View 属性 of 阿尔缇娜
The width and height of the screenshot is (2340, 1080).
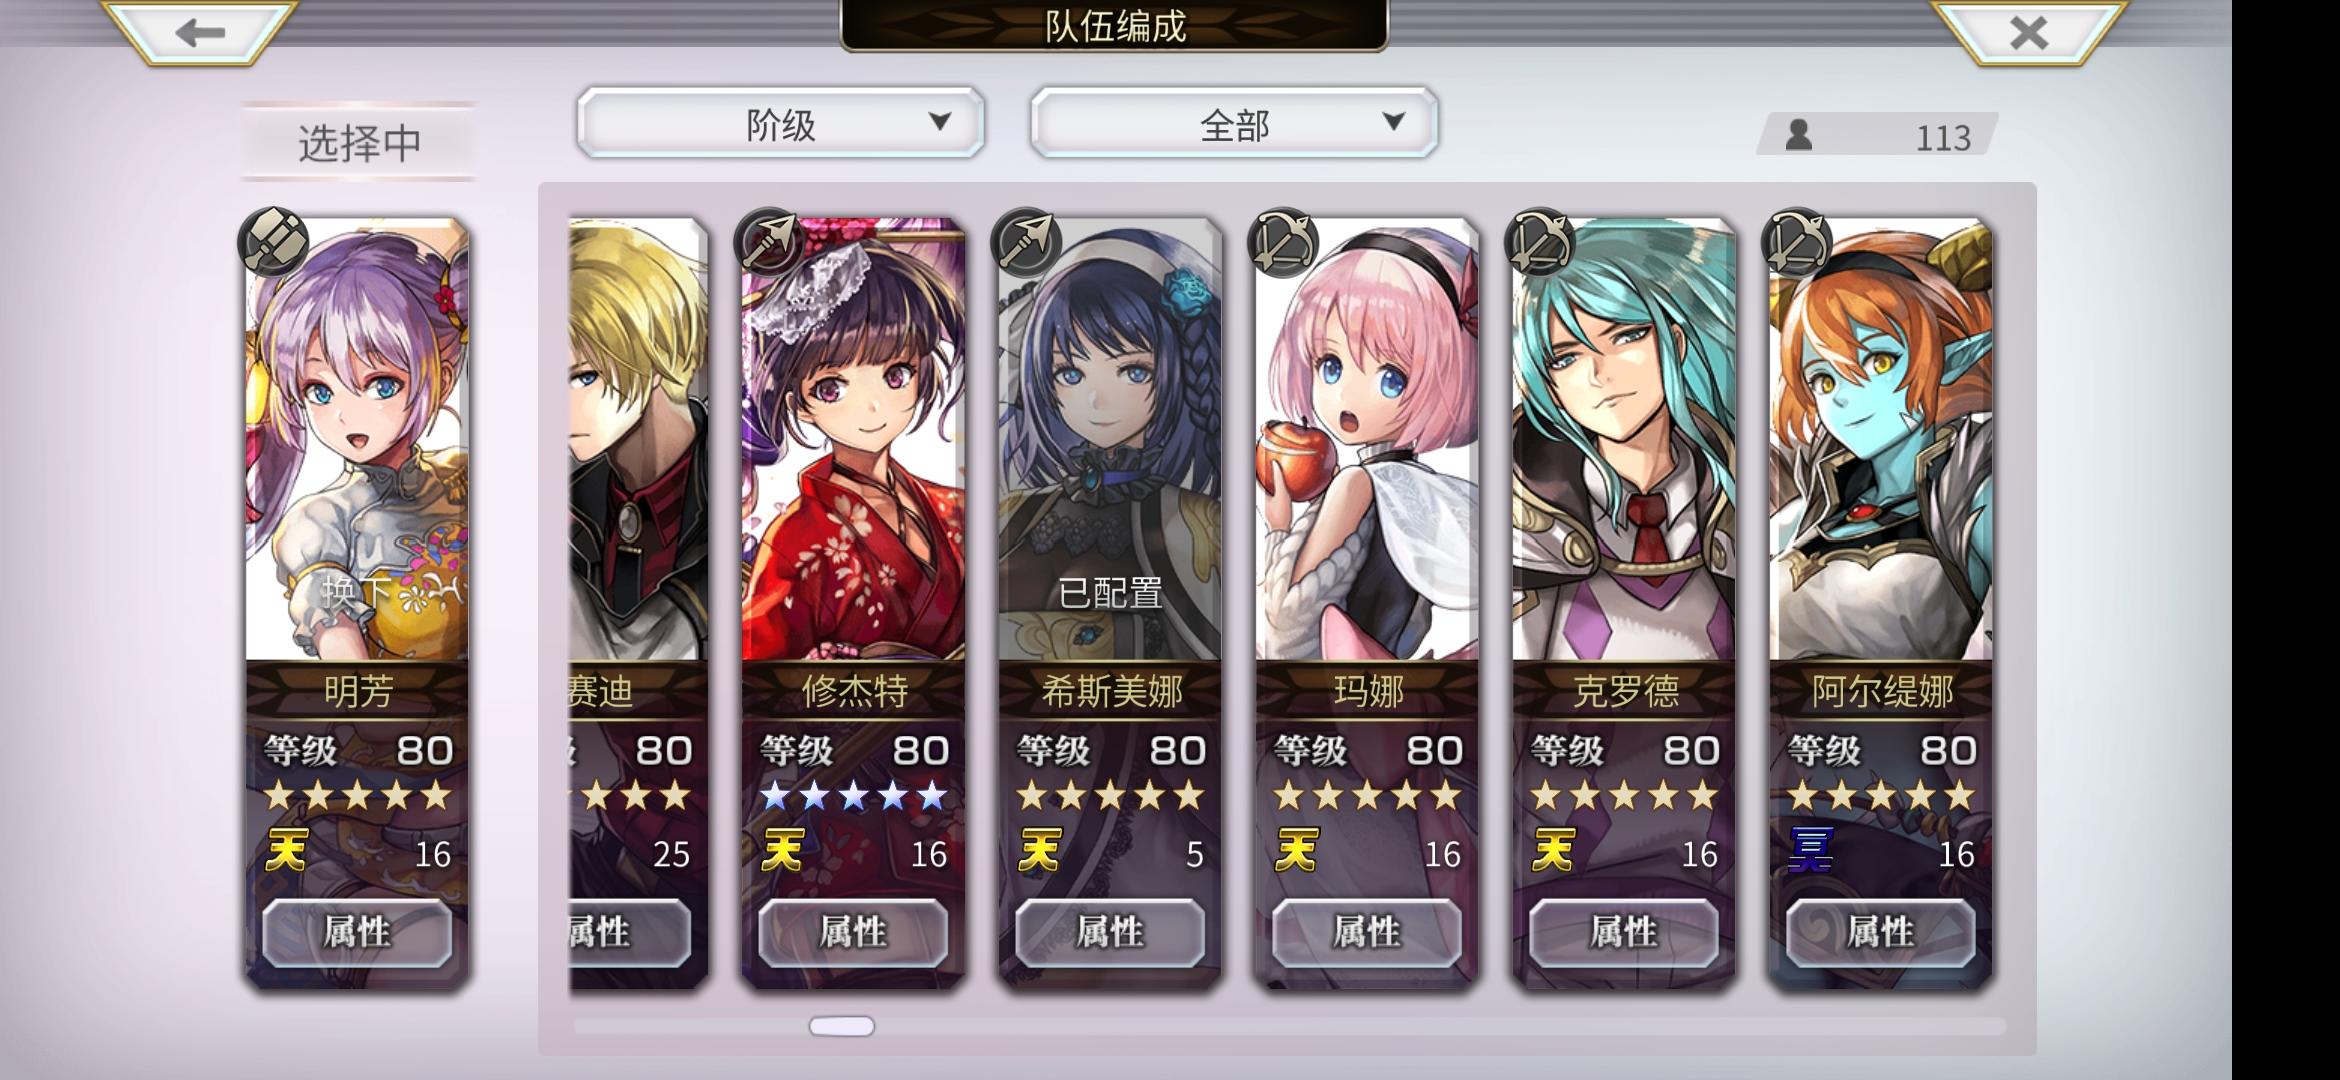point(1881,932)
